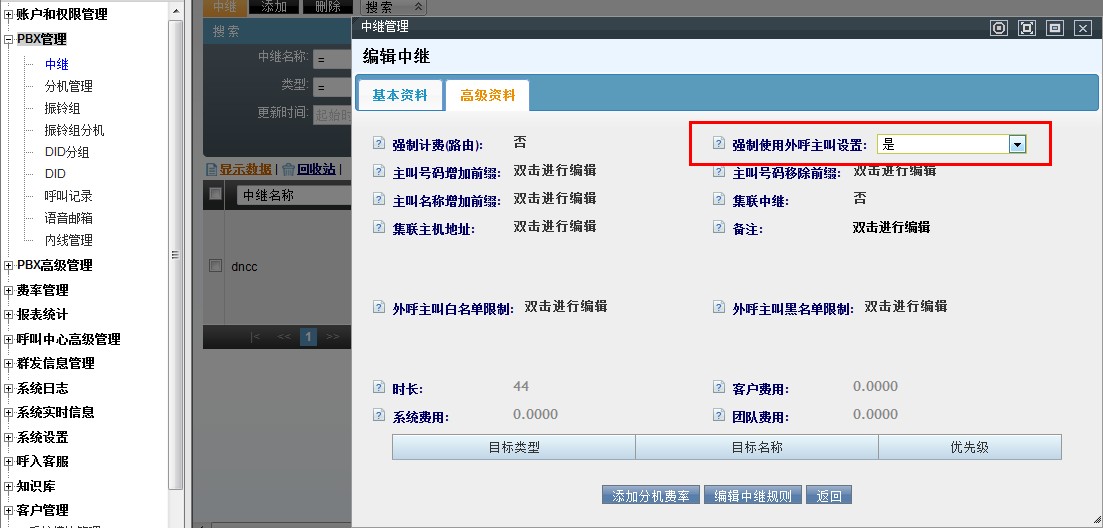The width and height of the screenshot is (1103, 528).
Task: Click help icon beside 时长 field
Action: click(x=378, y=388)
